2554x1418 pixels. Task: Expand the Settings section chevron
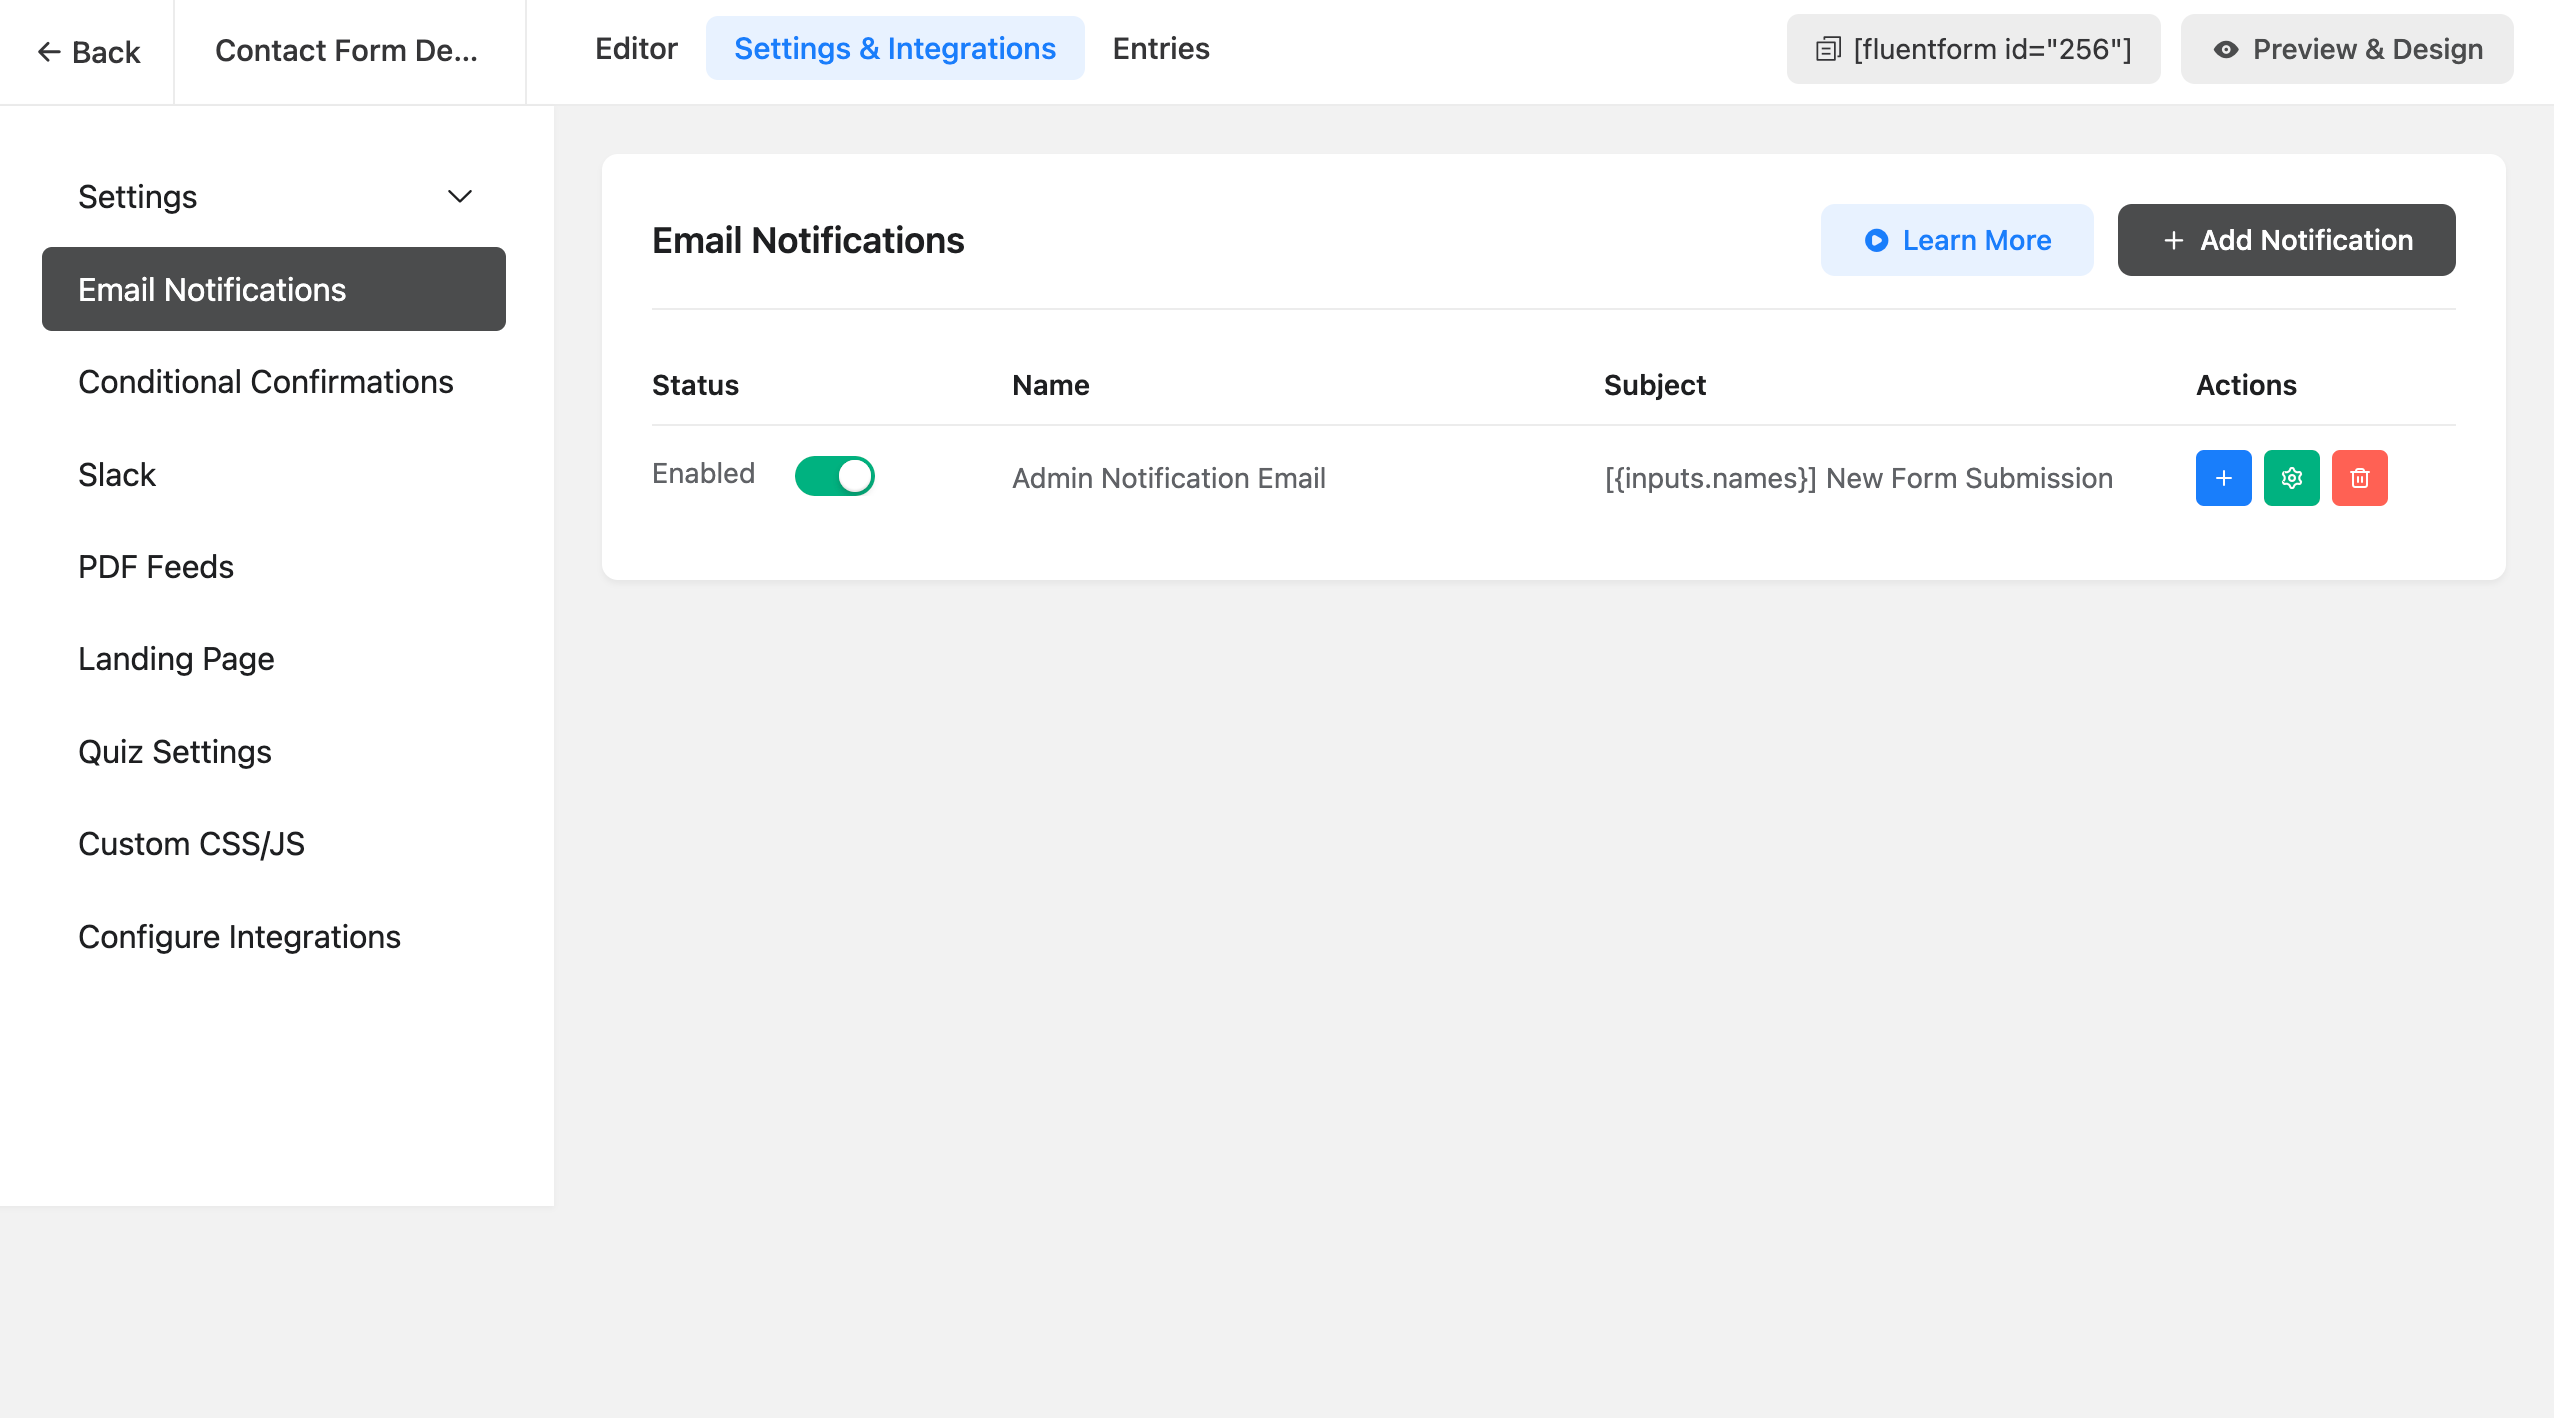(x=461, y=196)
